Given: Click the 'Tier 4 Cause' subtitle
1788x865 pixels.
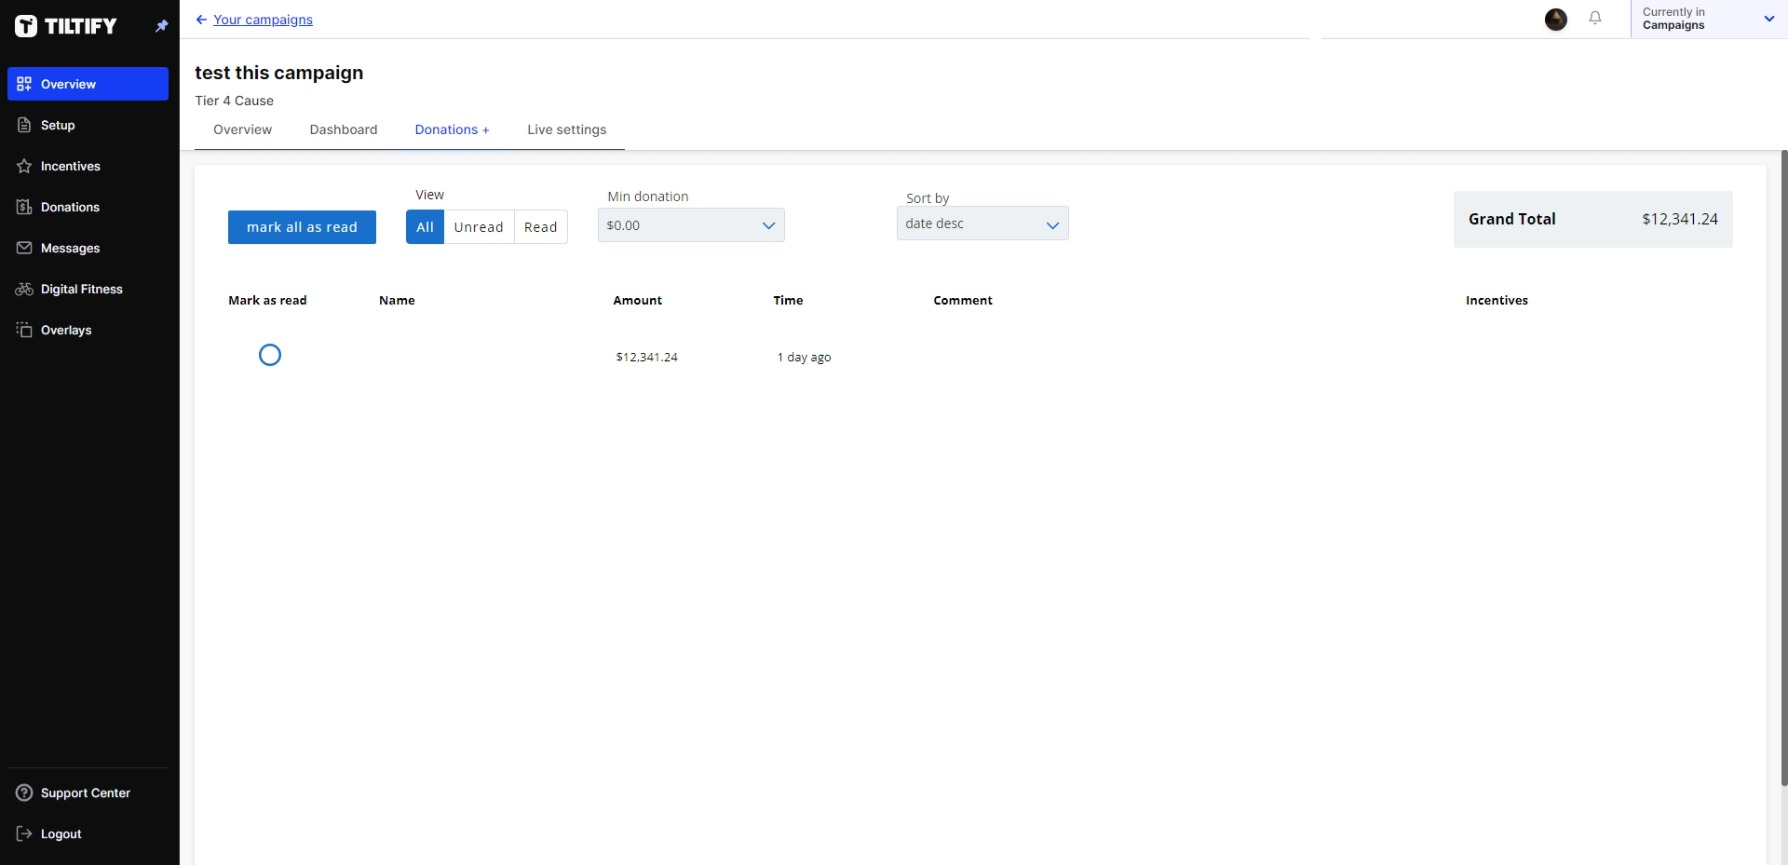Looking at the screenshot, I should pos(234,101).
